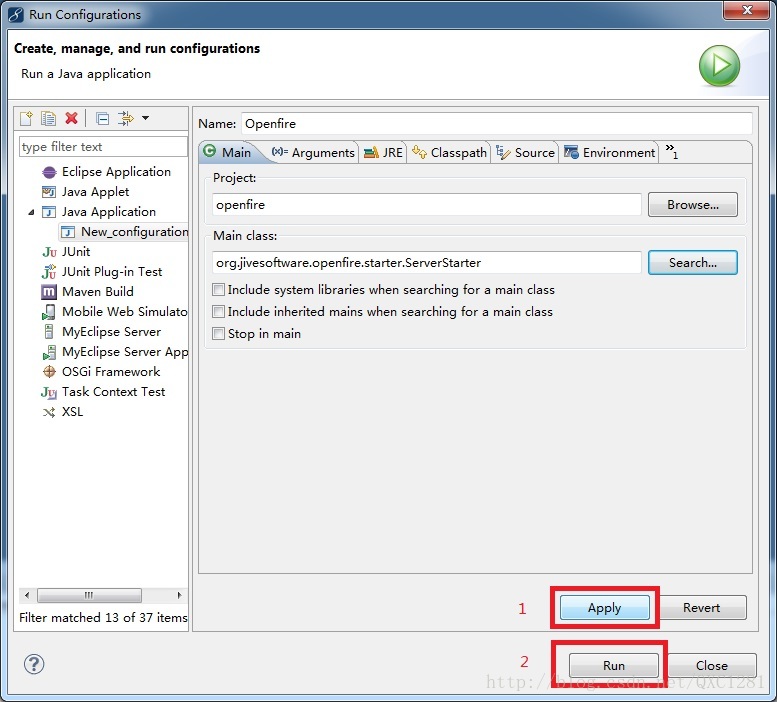The image size is (777, 702).
Task: Collapse the Java Application tree node
Action: click(31, 213)
